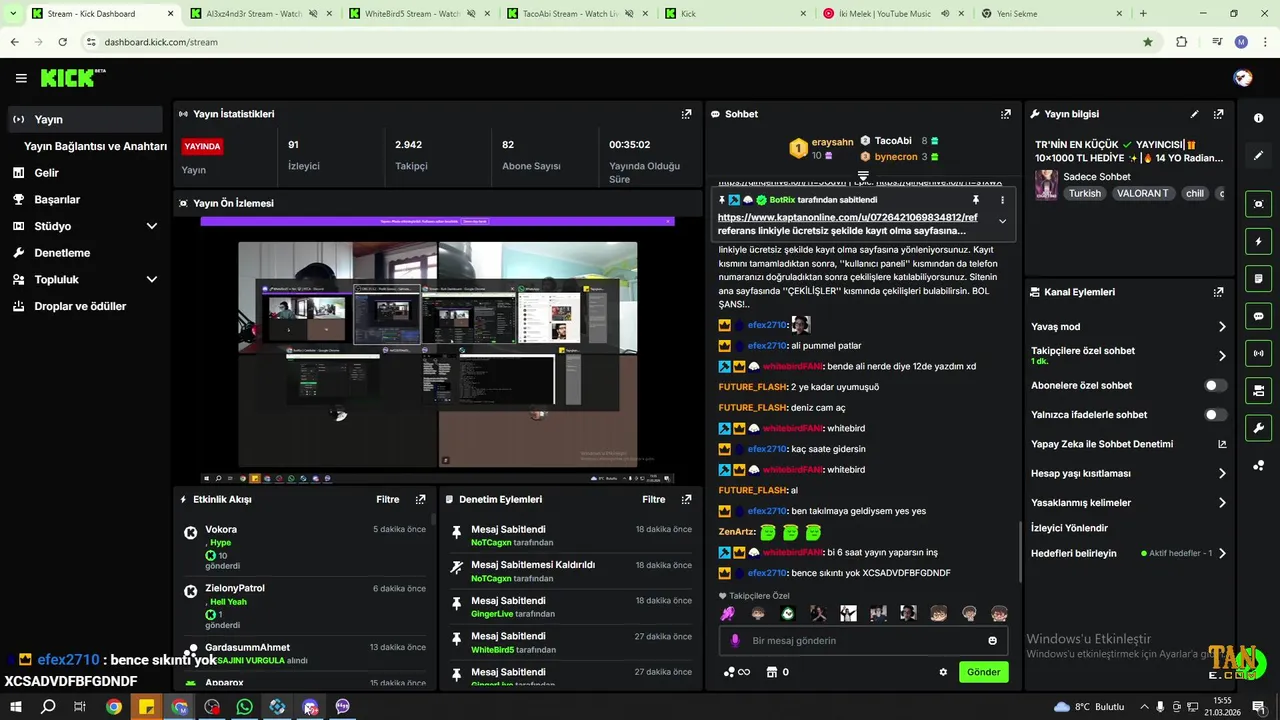Viewport: 1280px width, 720px height.
Task: Toggle the channel actions icon in right sidebar
Action: click(x=1258, y=390)
